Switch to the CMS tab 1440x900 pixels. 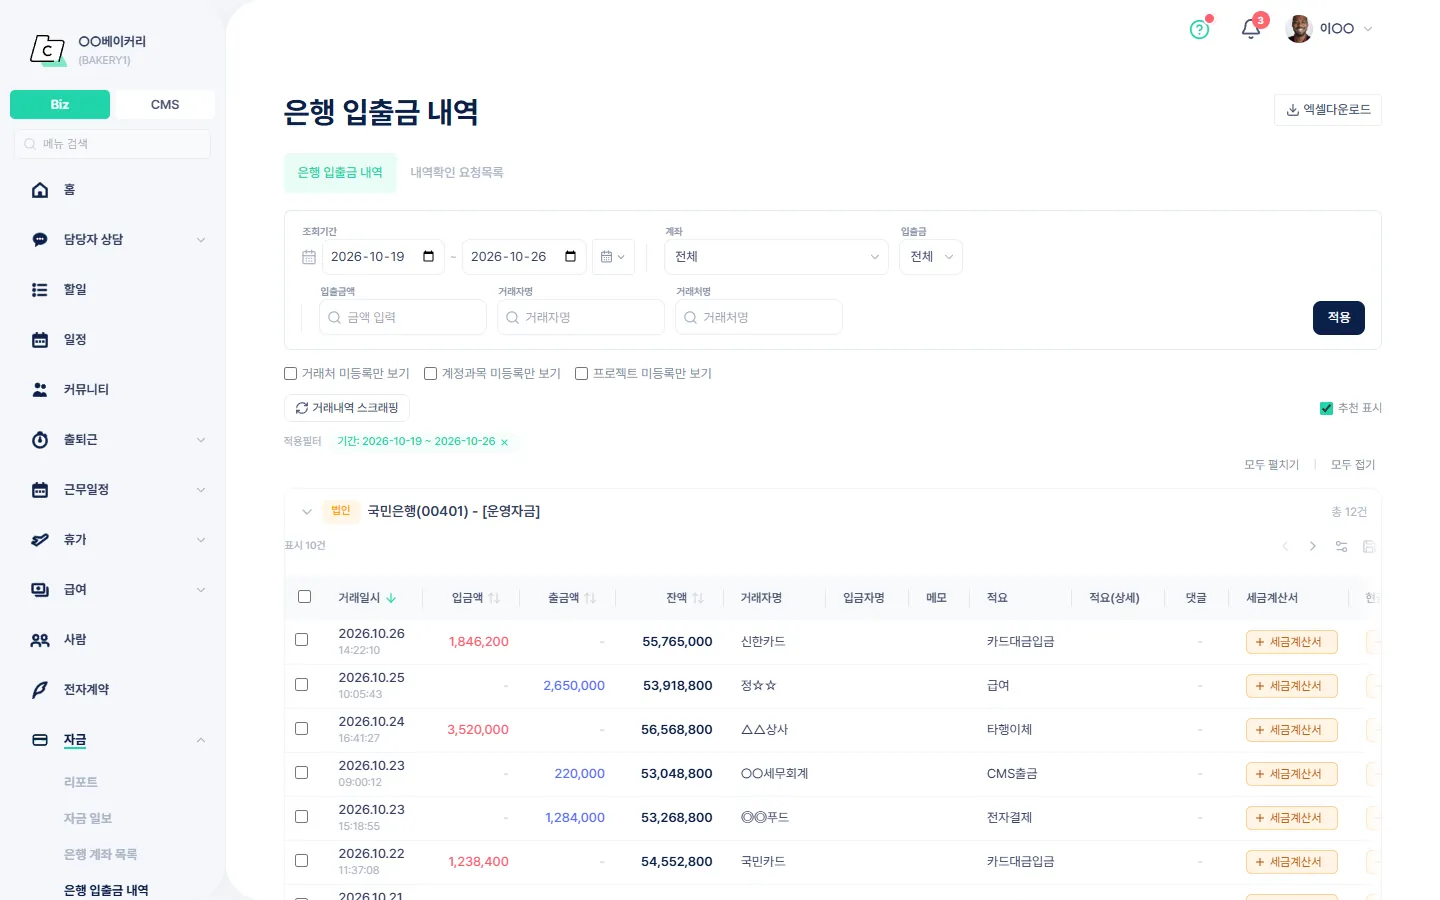tap(165, 105)
